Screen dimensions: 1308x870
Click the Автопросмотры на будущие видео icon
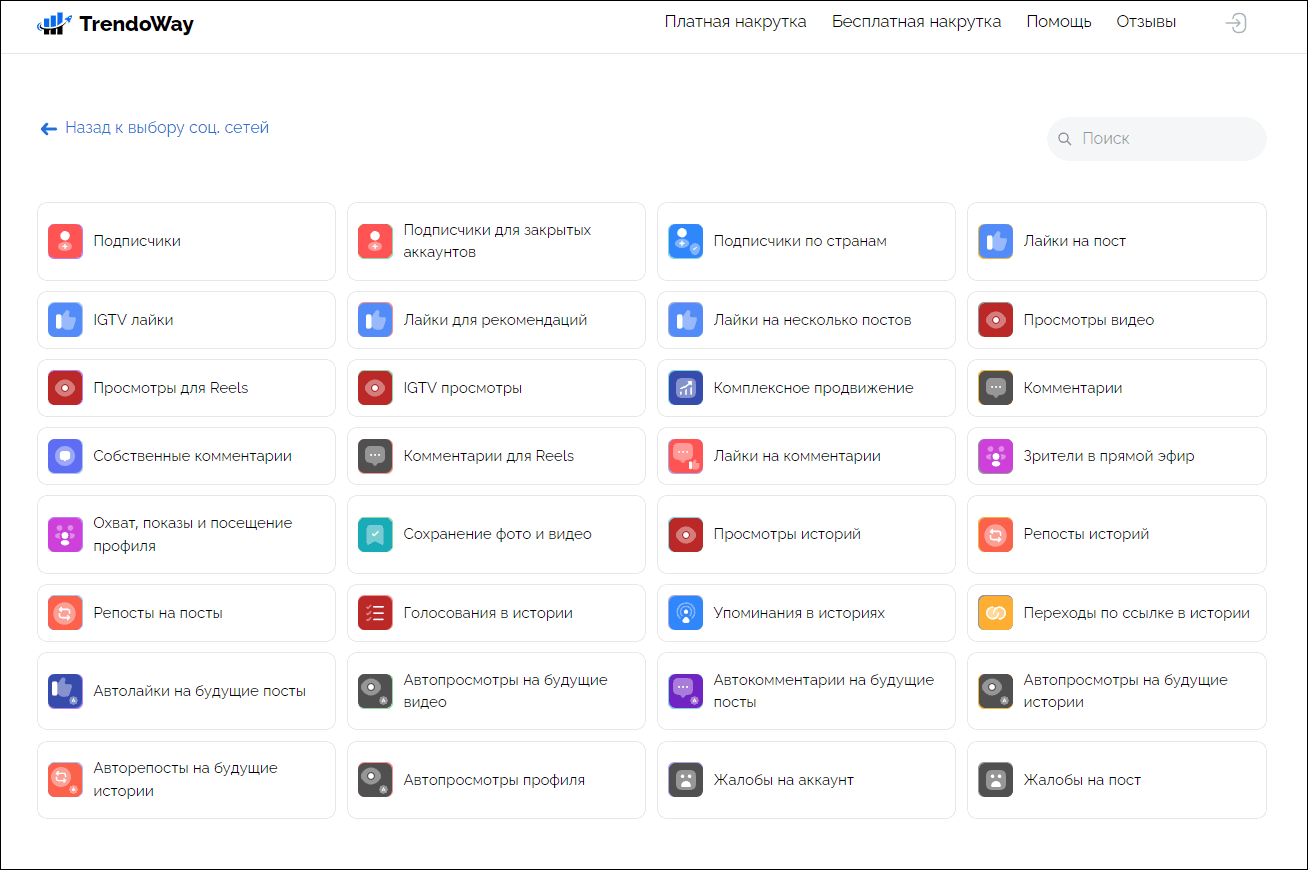coord(375,691)
